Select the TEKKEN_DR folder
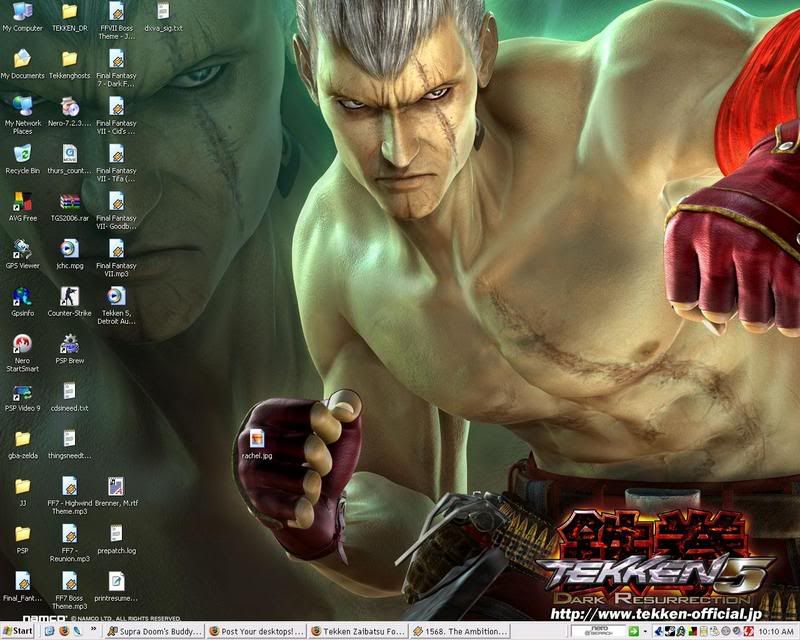 pos(69,17)
